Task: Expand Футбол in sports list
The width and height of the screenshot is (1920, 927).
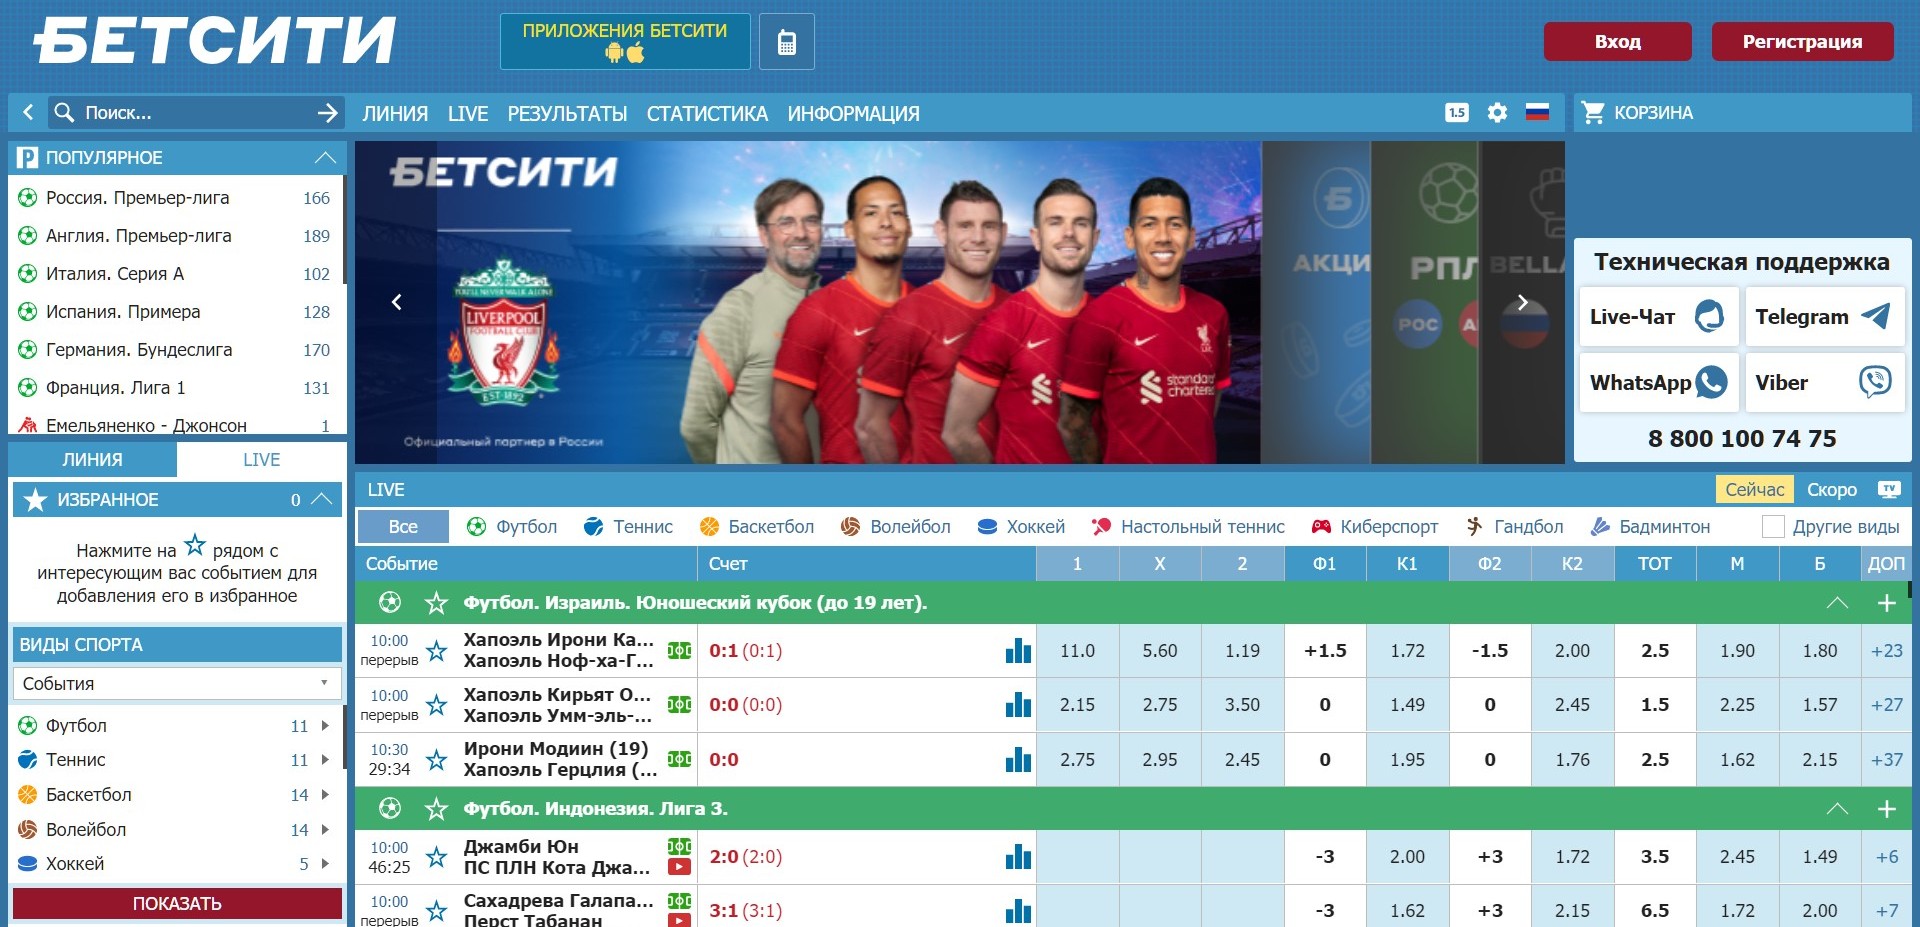Action: coord(325,726)
